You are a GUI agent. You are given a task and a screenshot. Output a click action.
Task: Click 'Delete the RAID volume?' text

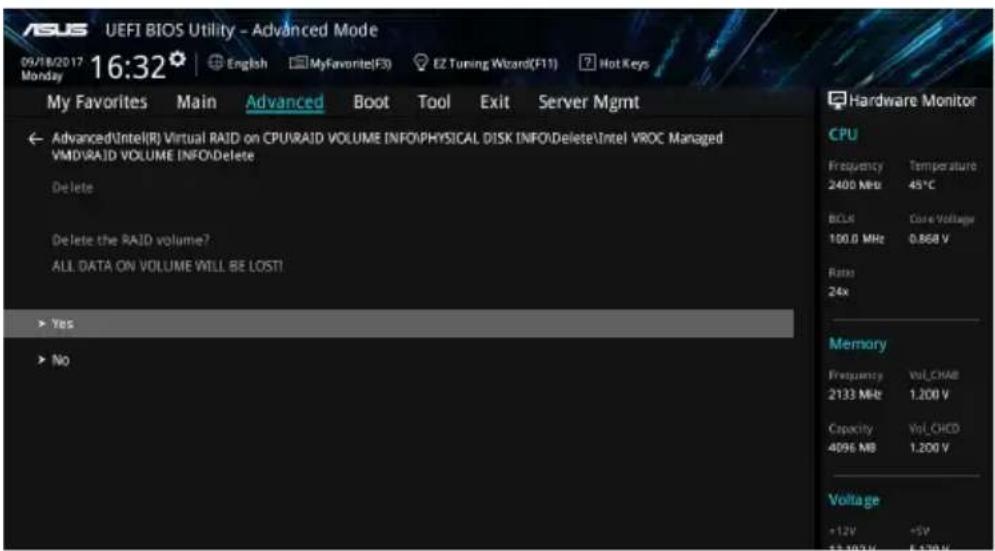(131, 241)
